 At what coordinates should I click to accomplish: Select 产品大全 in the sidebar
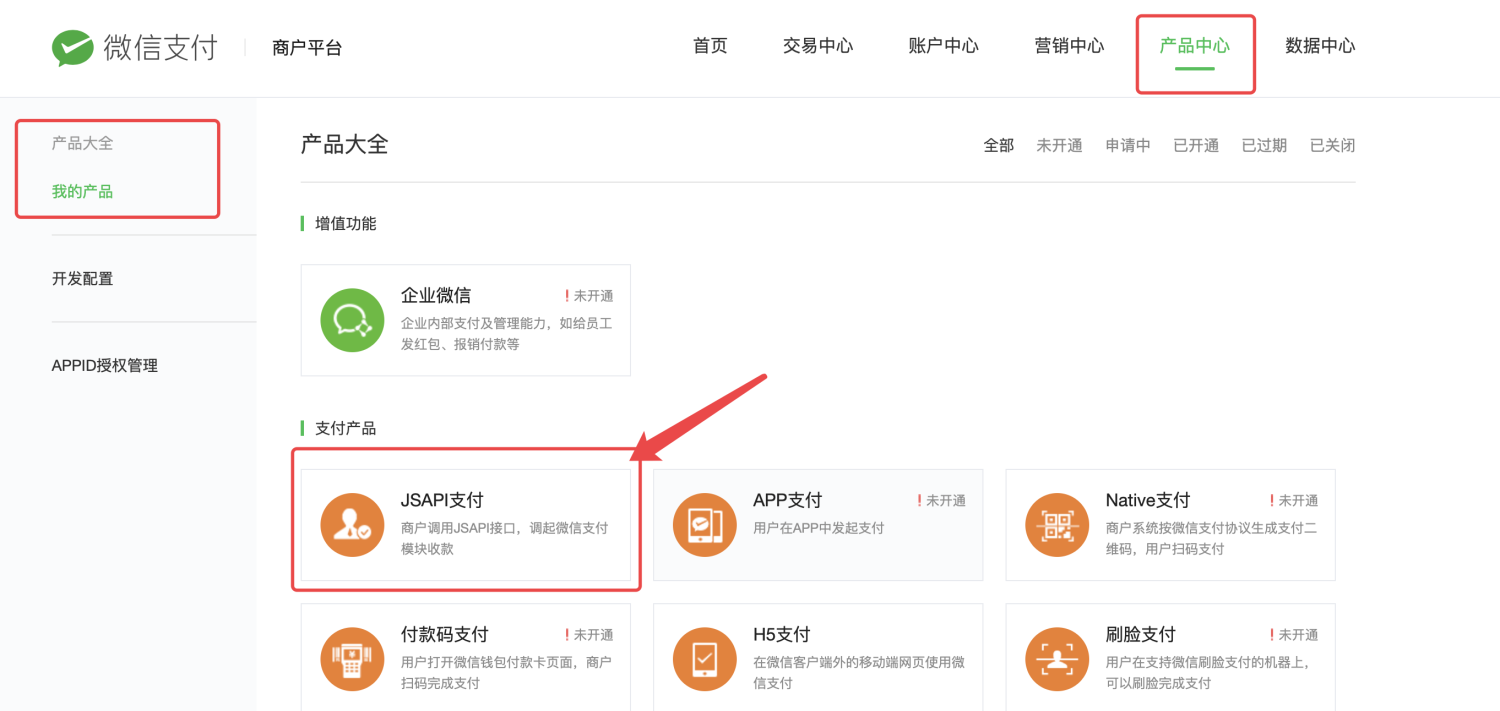click(82, 143)
